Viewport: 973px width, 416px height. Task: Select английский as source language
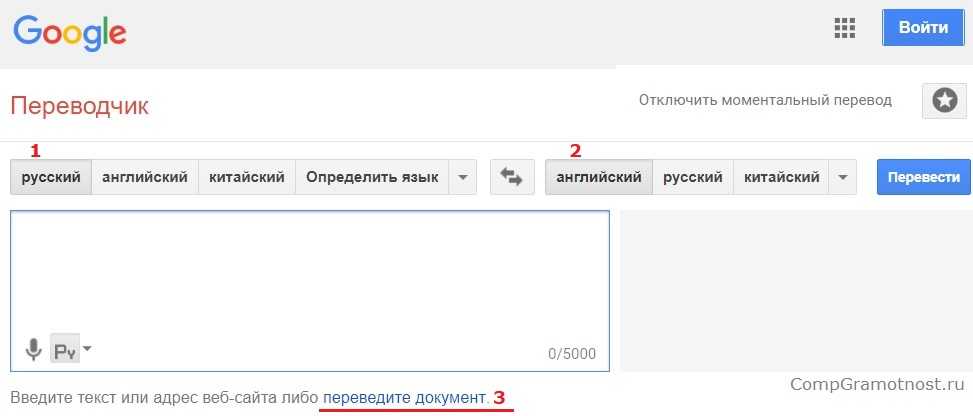click(x=145, y=177)
